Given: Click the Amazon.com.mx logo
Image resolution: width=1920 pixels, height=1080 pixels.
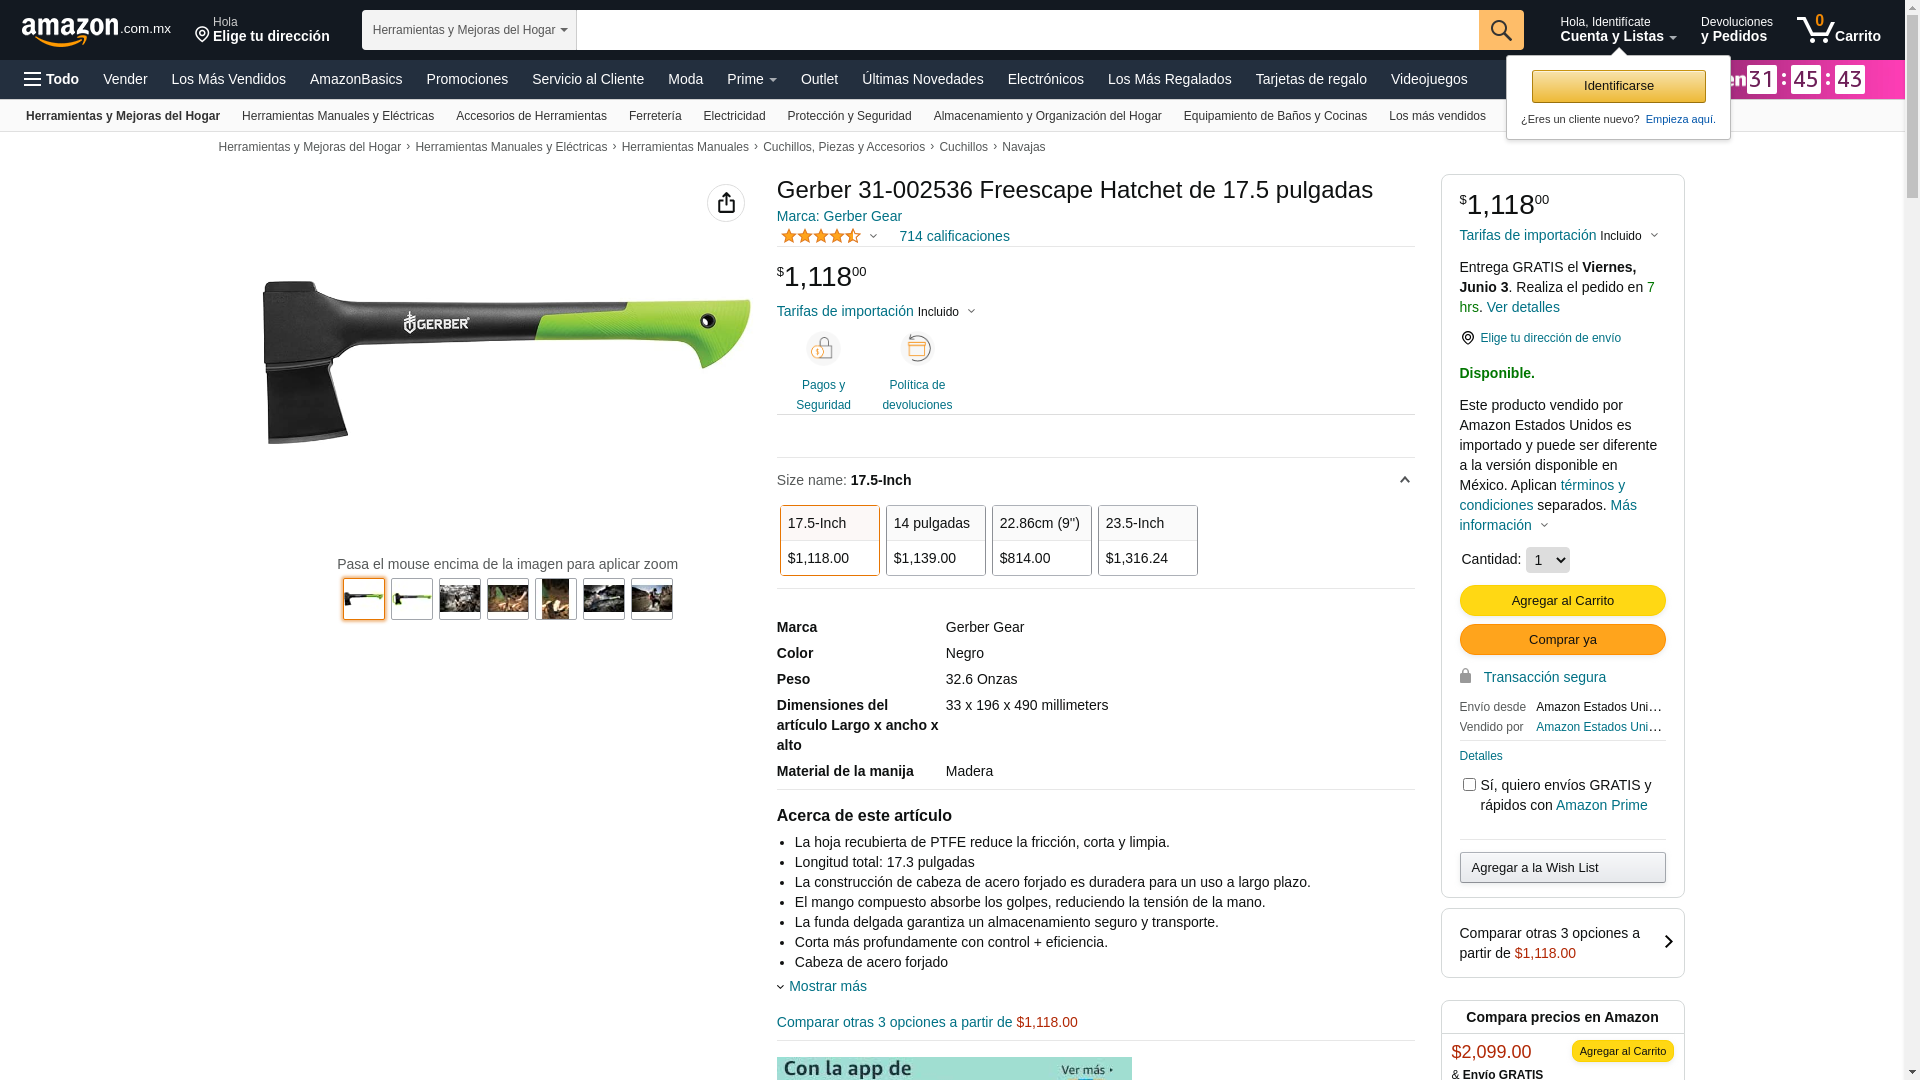Looking at the screenshot, I should 95,31.
